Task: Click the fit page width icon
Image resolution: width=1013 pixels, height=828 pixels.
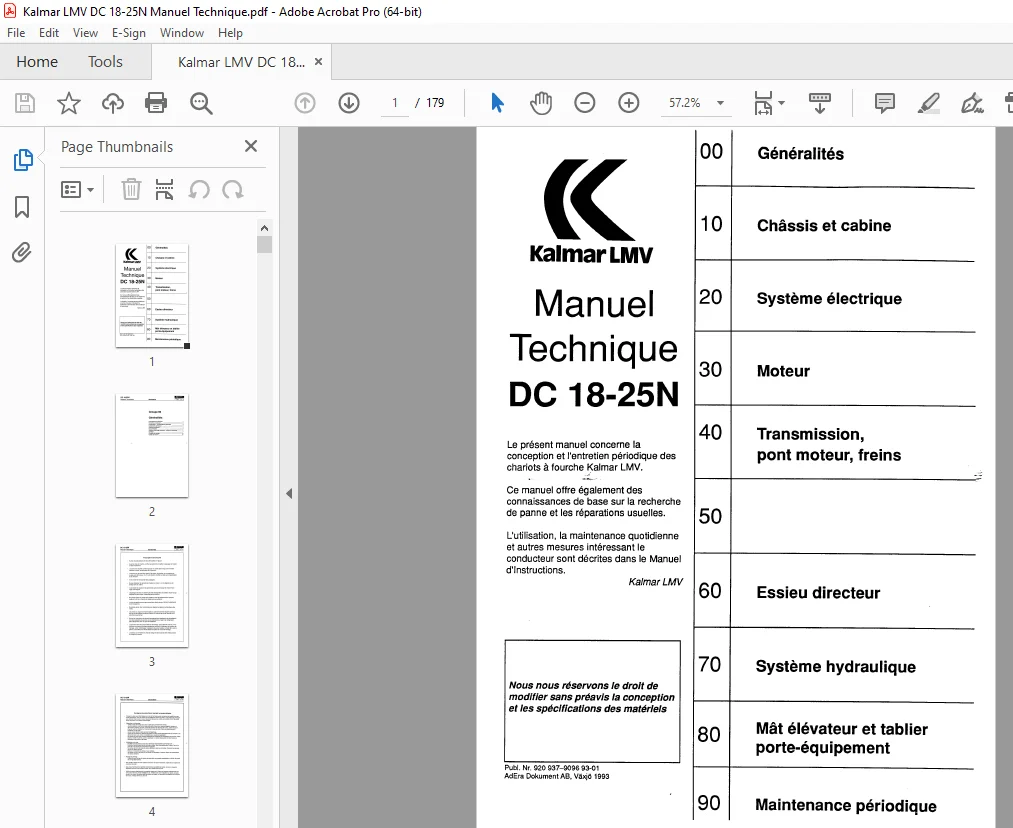Action: point(763,103)
